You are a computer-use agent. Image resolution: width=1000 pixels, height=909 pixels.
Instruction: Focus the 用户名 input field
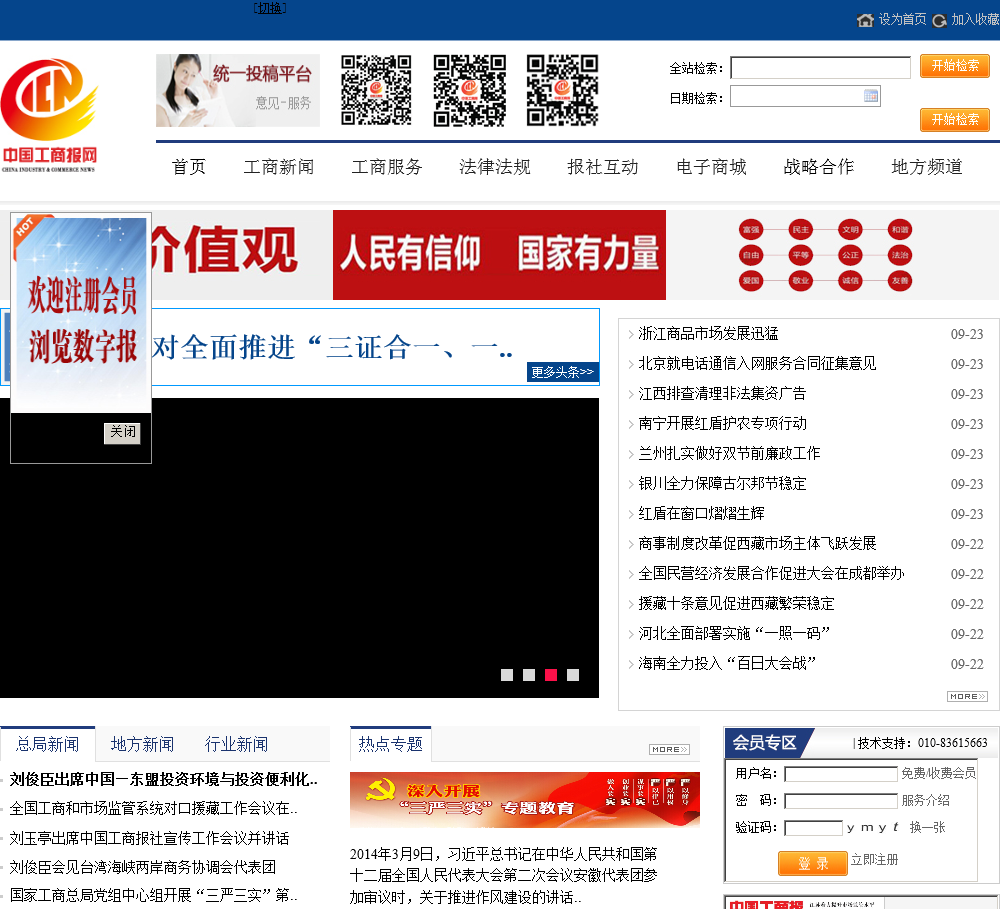(841, 774)
